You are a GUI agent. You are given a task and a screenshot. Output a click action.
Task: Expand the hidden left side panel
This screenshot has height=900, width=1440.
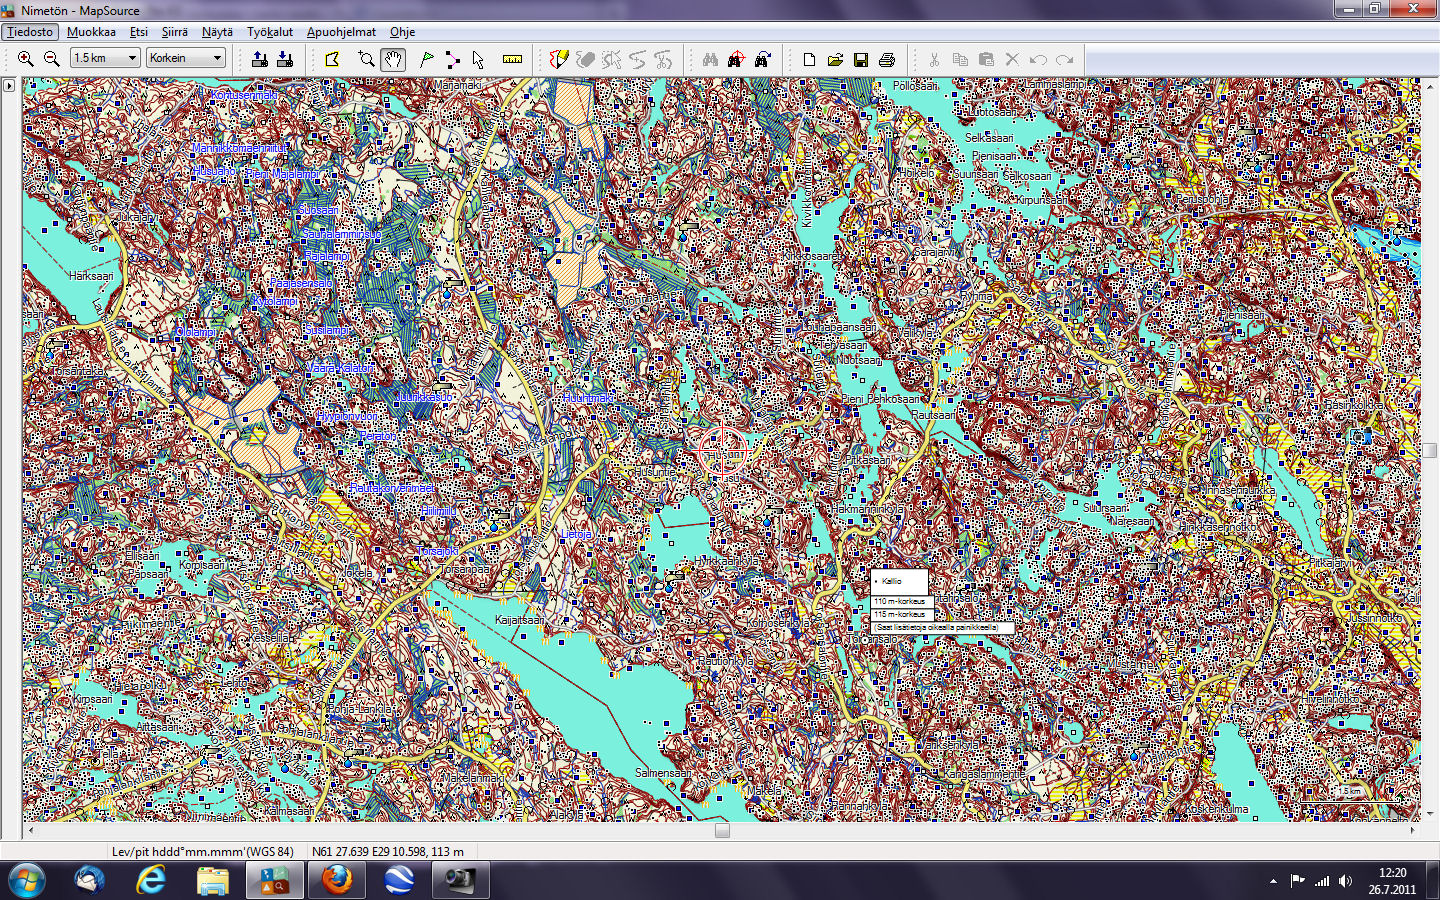[9, 86]
